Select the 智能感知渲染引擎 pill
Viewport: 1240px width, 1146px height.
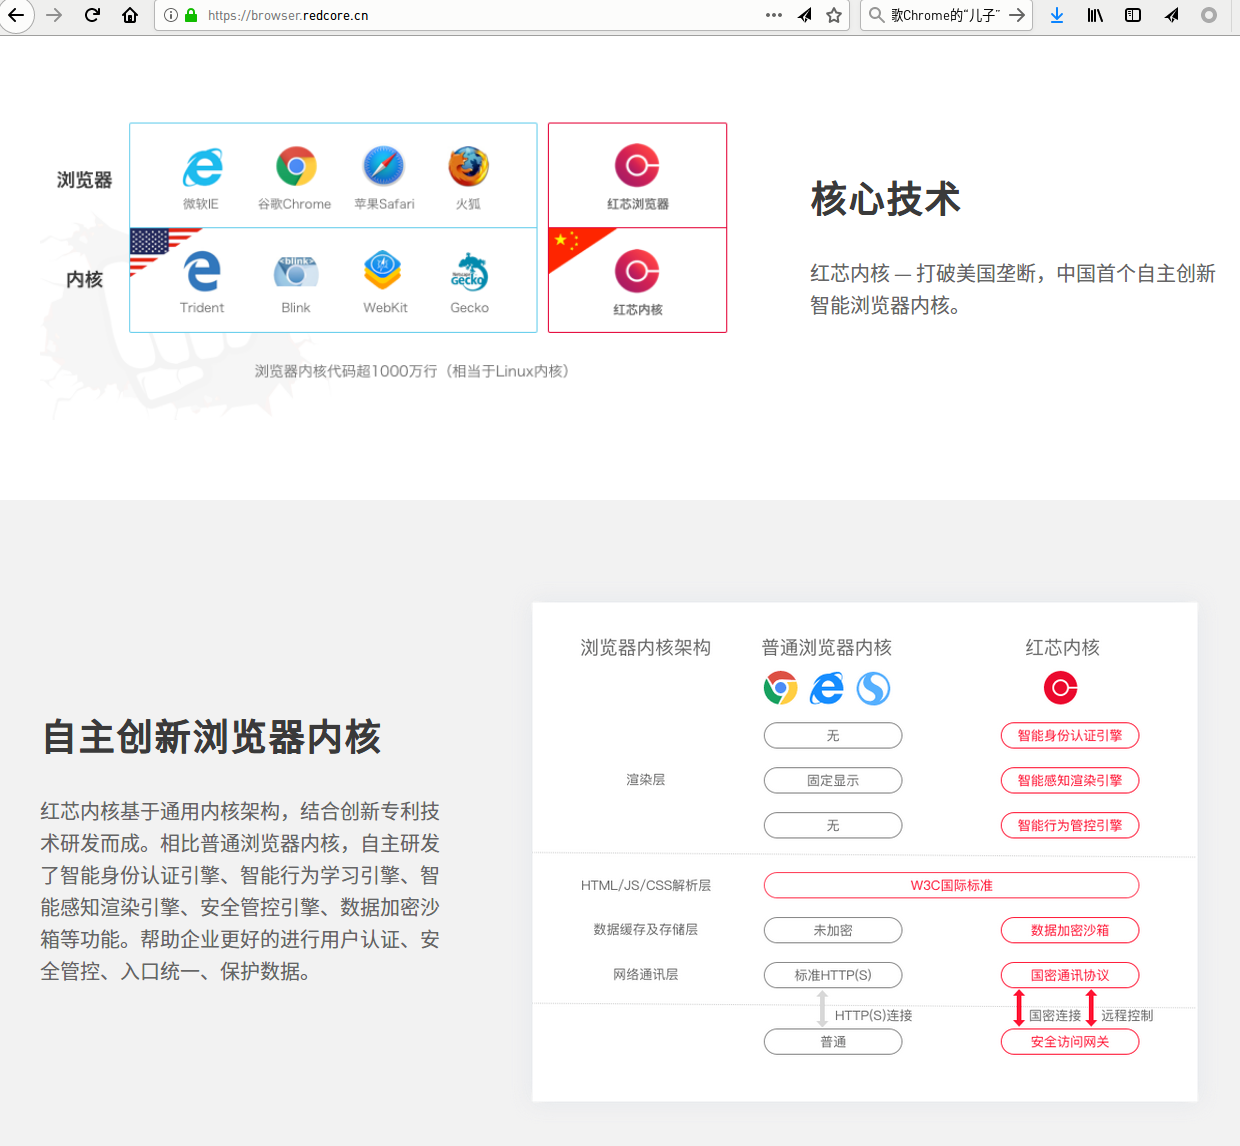point(1070,781)
